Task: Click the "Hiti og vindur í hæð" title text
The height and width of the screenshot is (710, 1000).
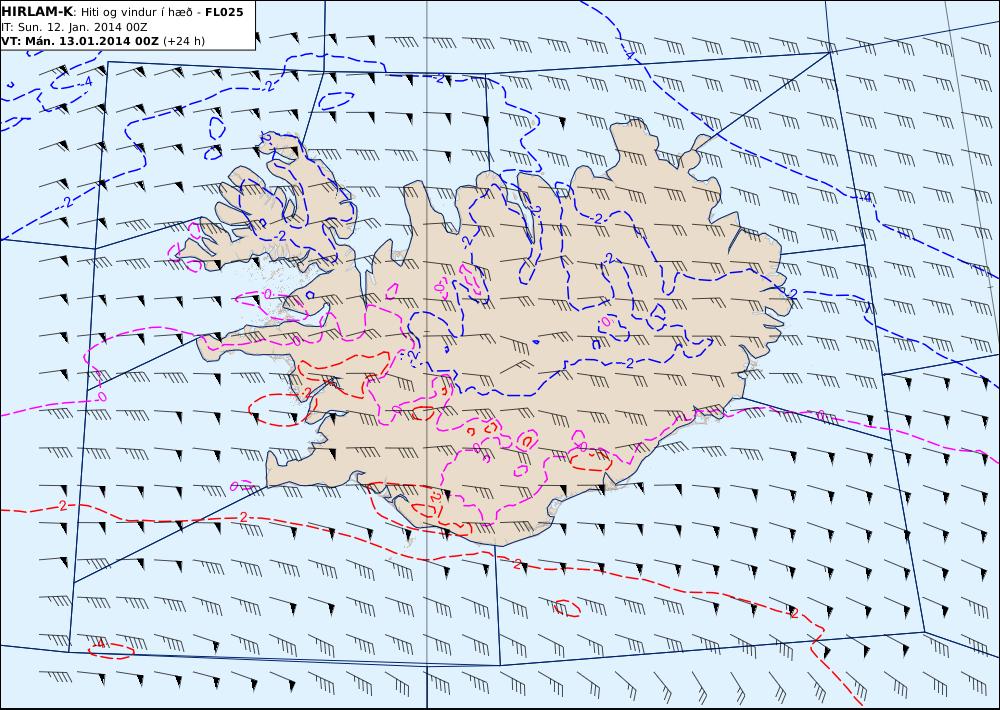Action: (x=138, y=12)
